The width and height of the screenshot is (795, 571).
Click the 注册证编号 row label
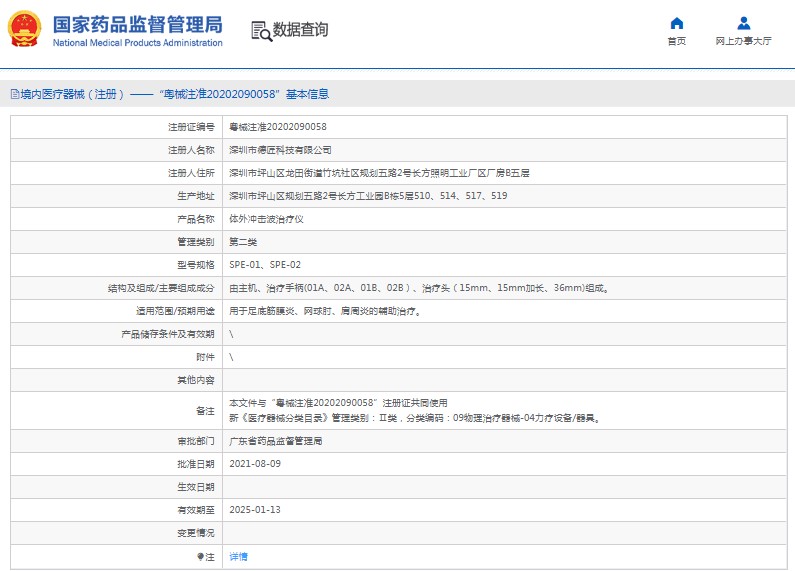pyautogui.click(x=191, y=127)
